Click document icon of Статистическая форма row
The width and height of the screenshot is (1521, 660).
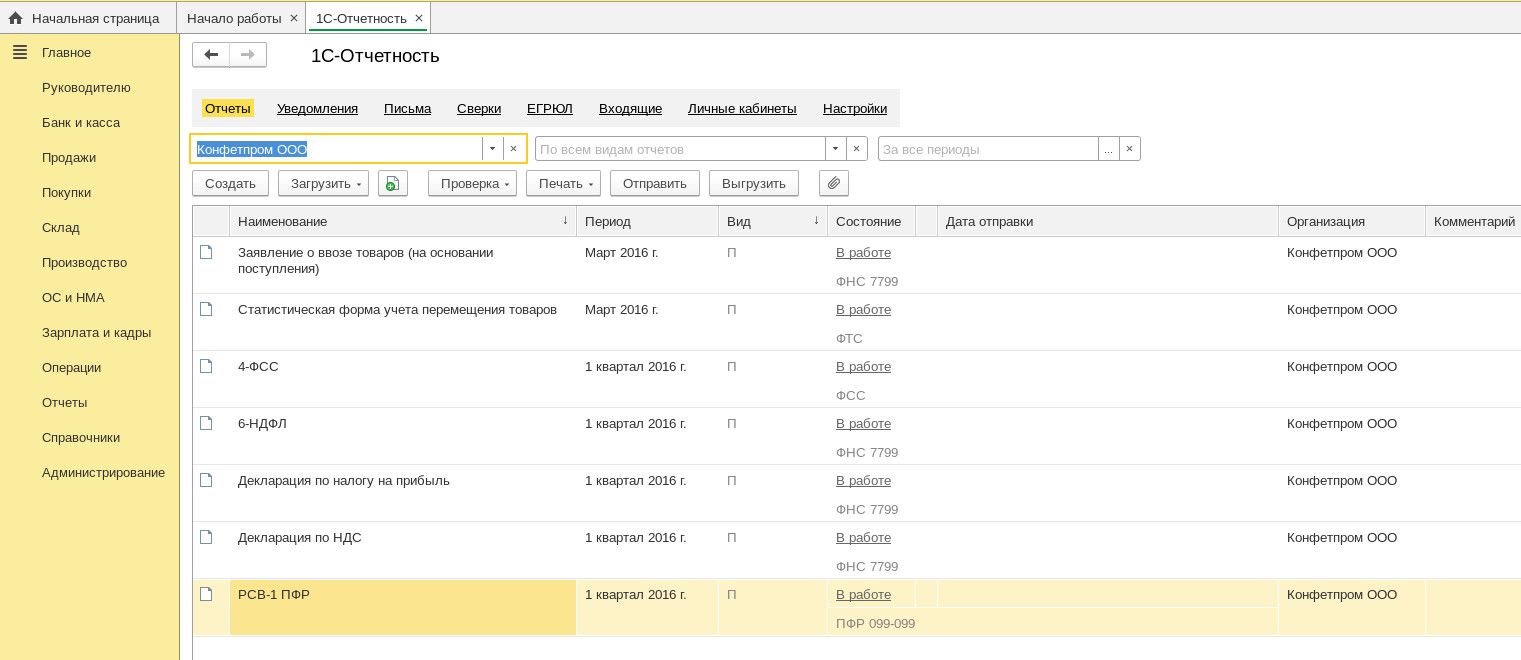click(206, 309)
